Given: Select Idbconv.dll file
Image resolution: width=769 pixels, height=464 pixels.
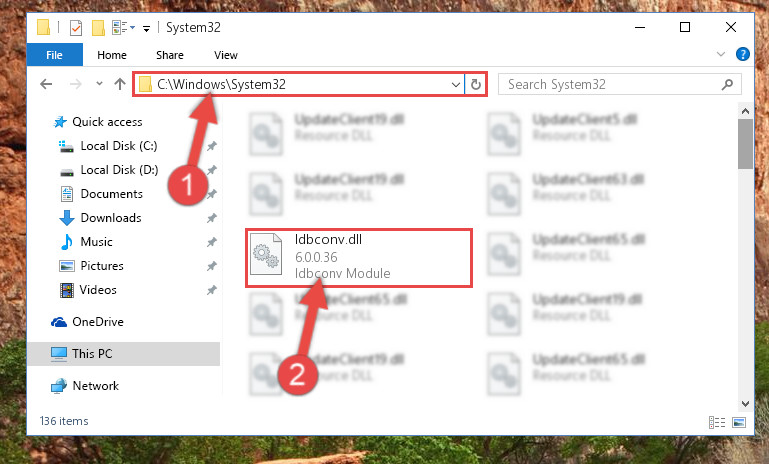Looking at the screenshot, I should point(359,258).
